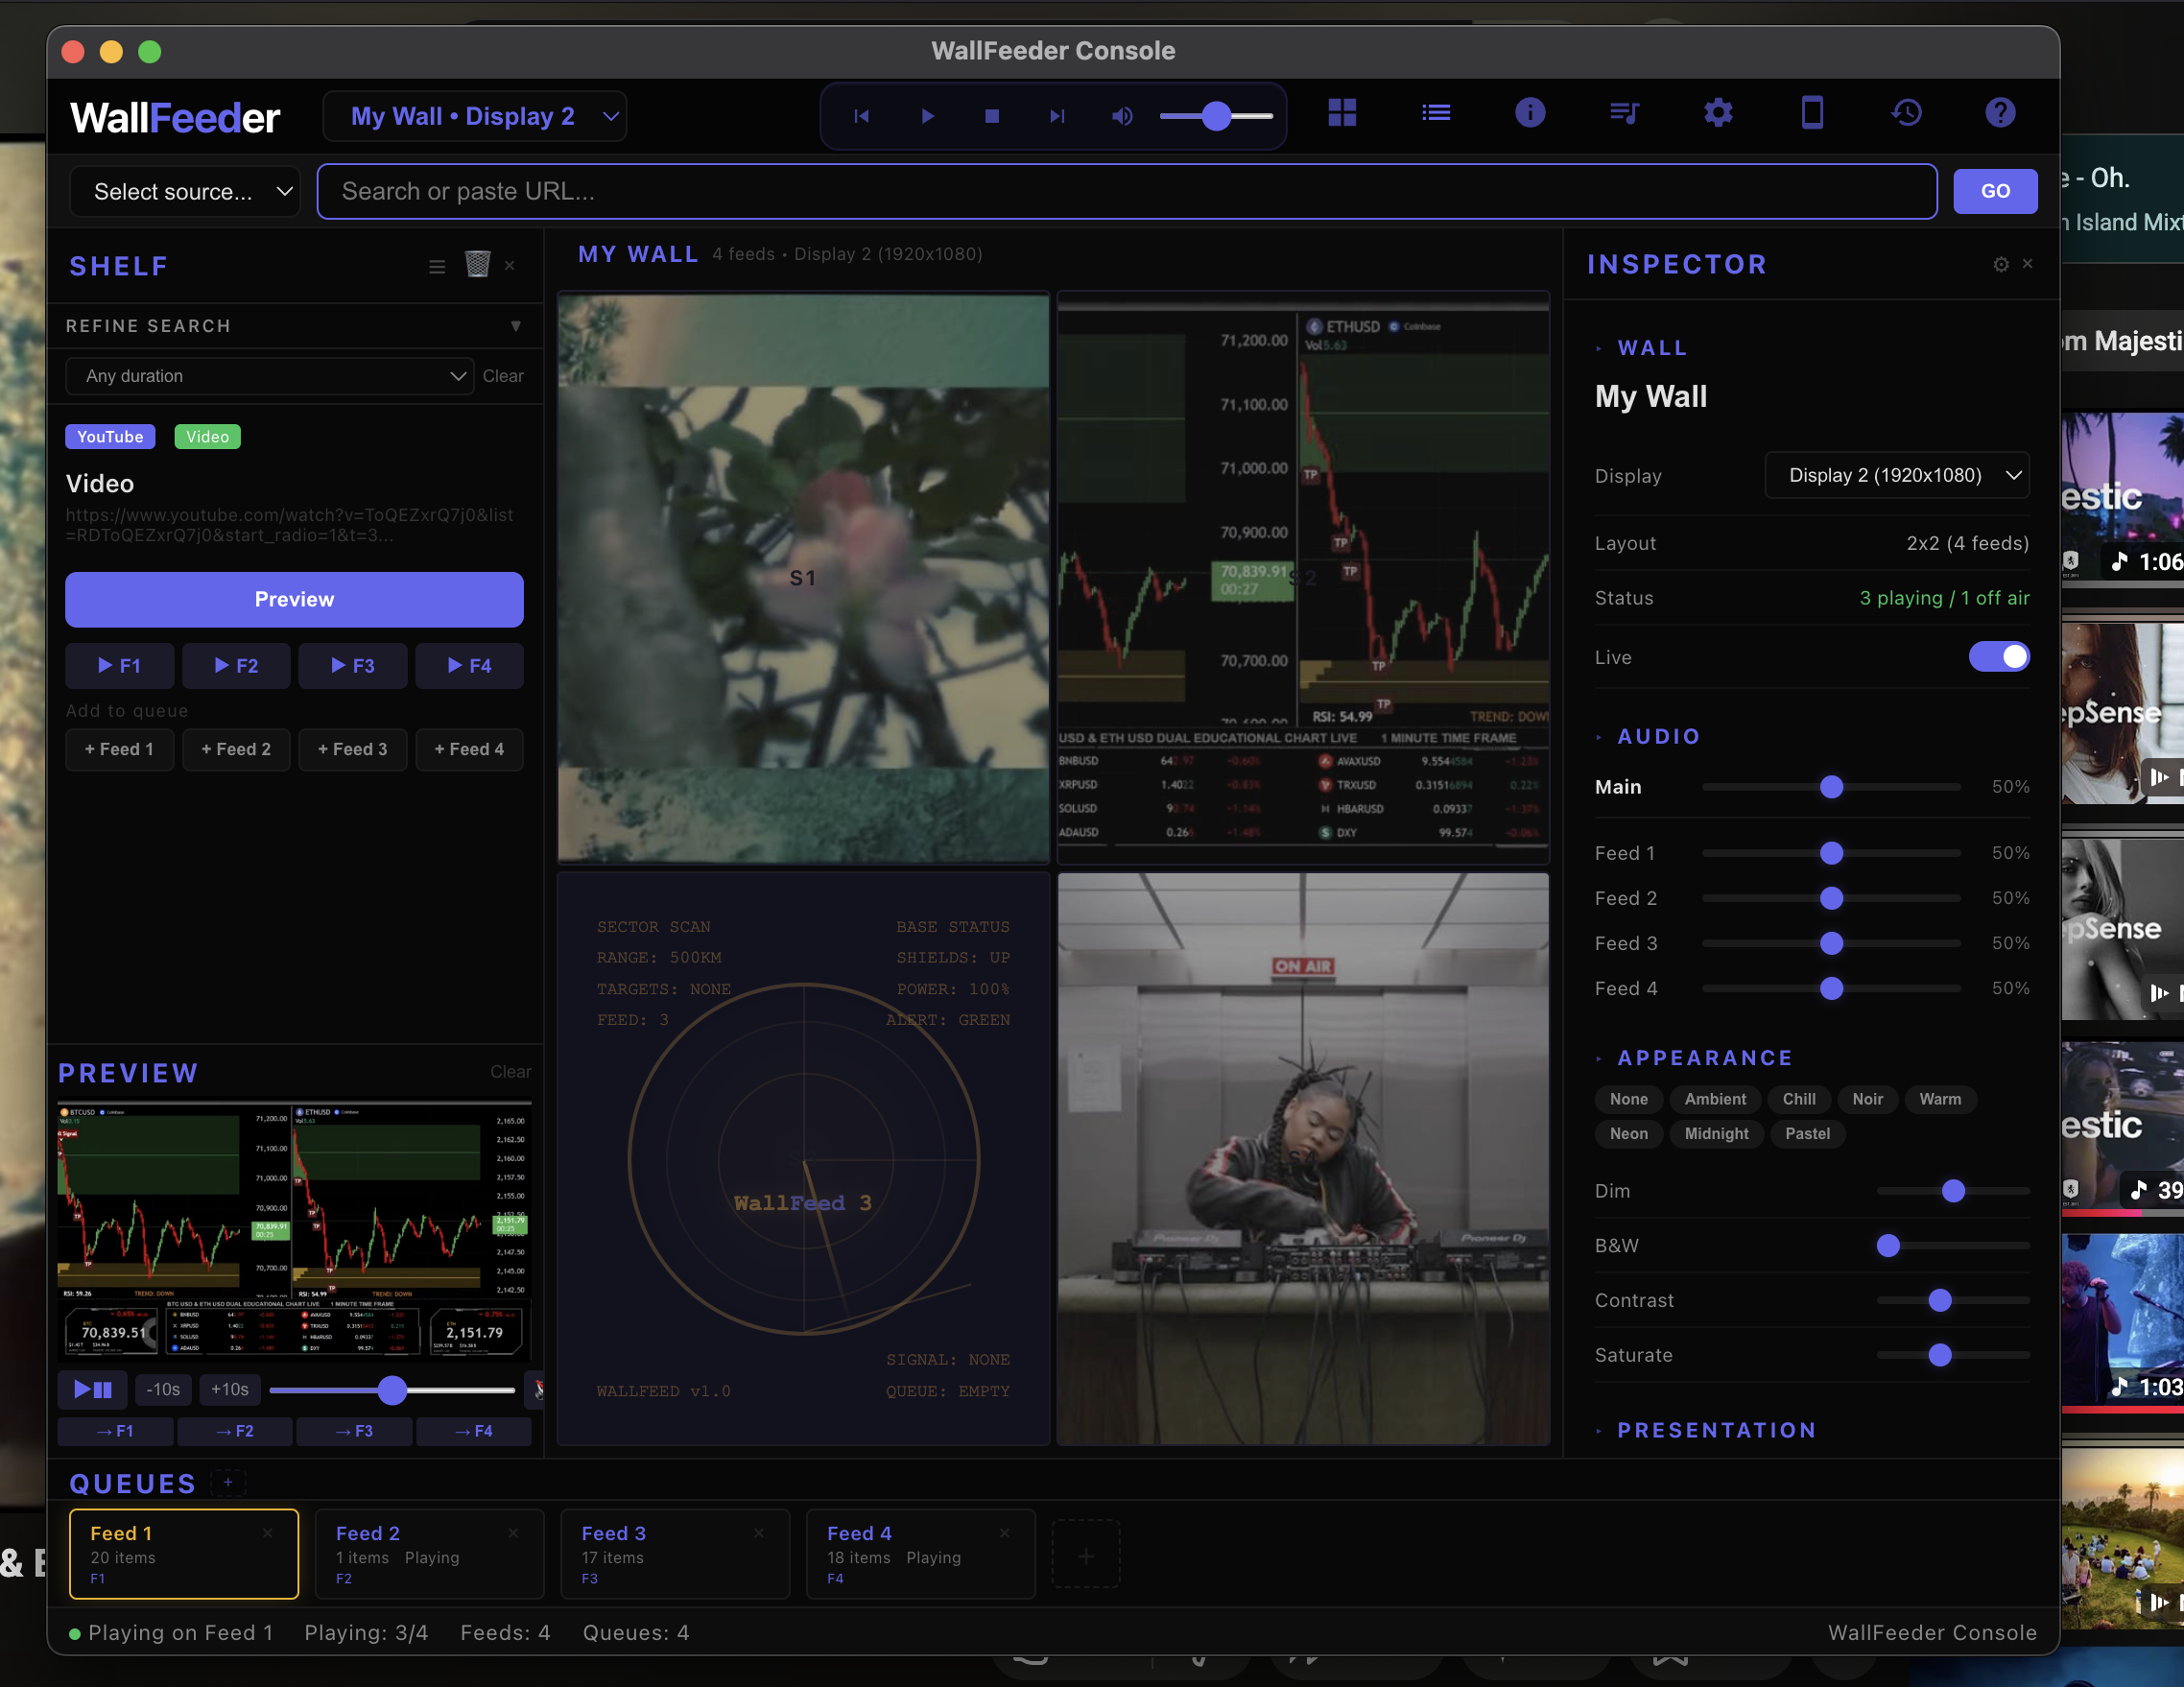Expand the Any duration filter dropdown
Image resolution: width=2184 pixels, height=1687 pixels.
(x=269, y=376)
